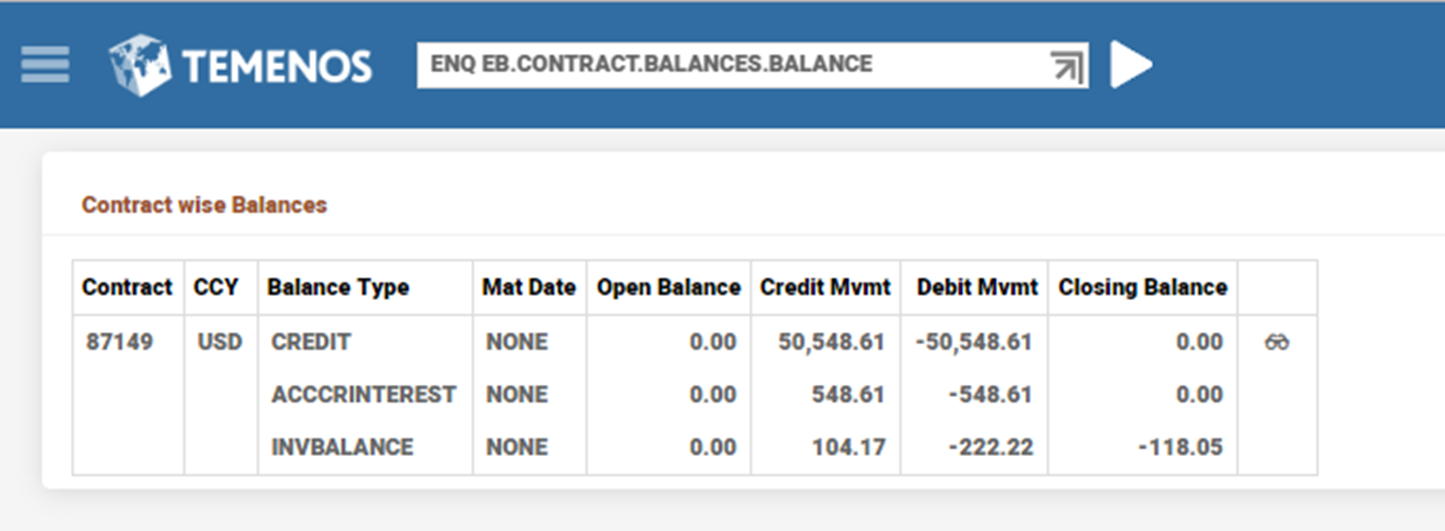
Task: Click the Balance Type column header
Action: (x=338, y=288)
